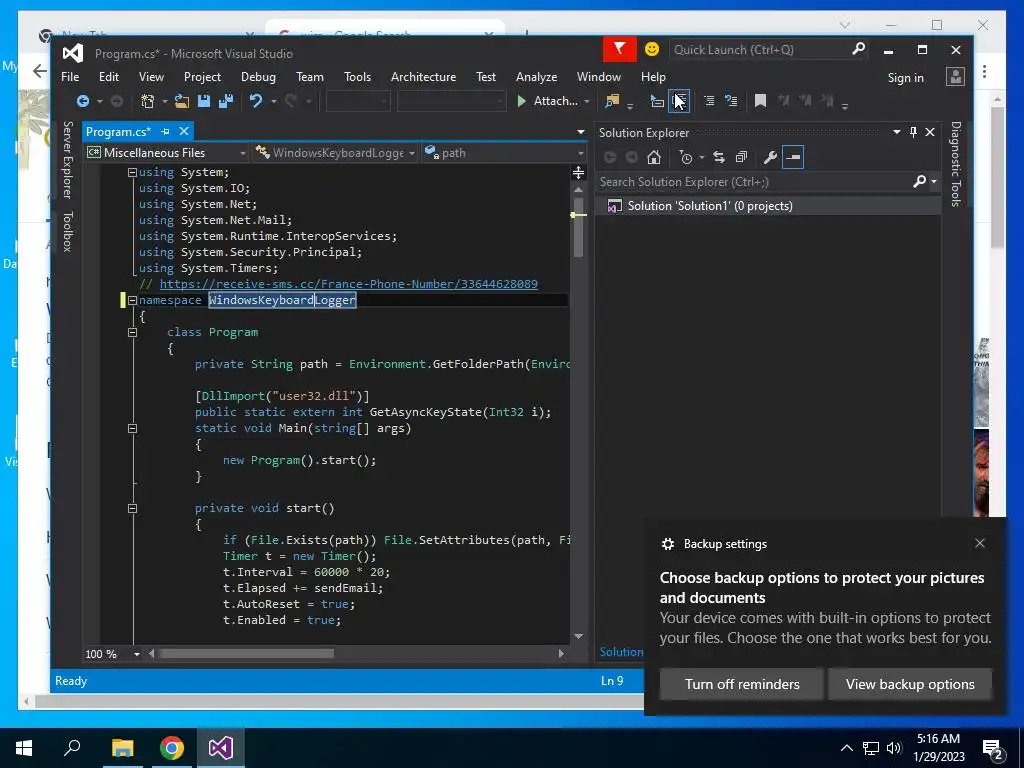Toggle auto hide pin on Solution Explorer
The image size is (1024, 768).
(x=913, y=133)
